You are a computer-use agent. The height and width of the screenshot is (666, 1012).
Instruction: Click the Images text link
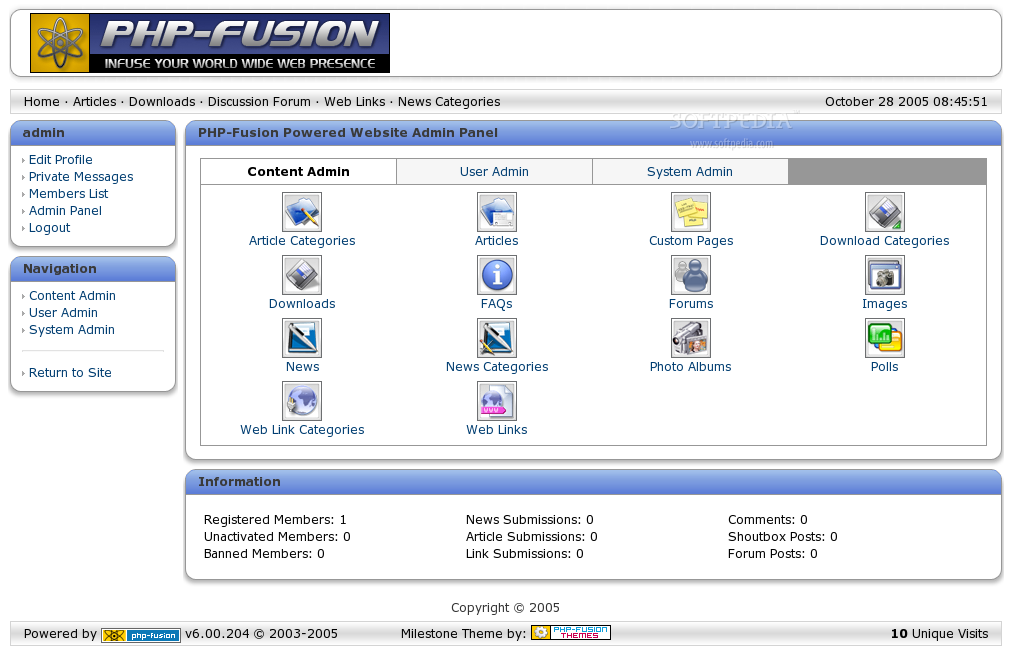coord(885,304)
